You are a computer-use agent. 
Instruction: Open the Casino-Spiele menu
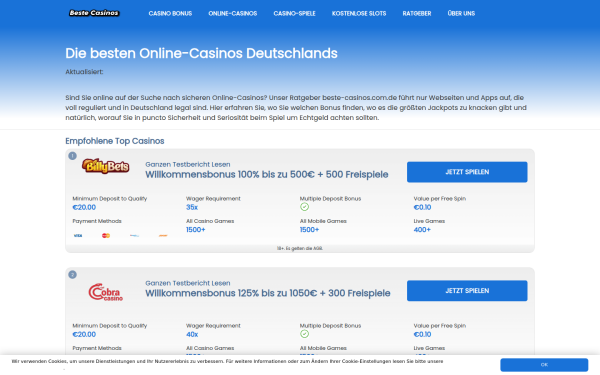tap(294, 13)
